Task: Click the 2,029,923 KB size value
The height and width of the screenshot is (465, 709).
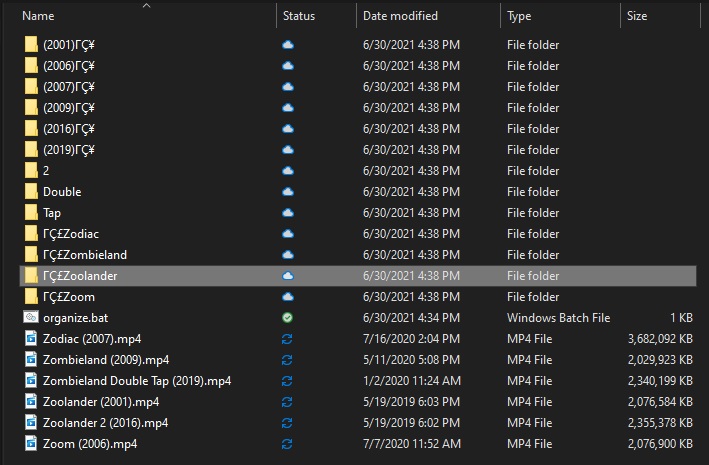Action: 660,360
